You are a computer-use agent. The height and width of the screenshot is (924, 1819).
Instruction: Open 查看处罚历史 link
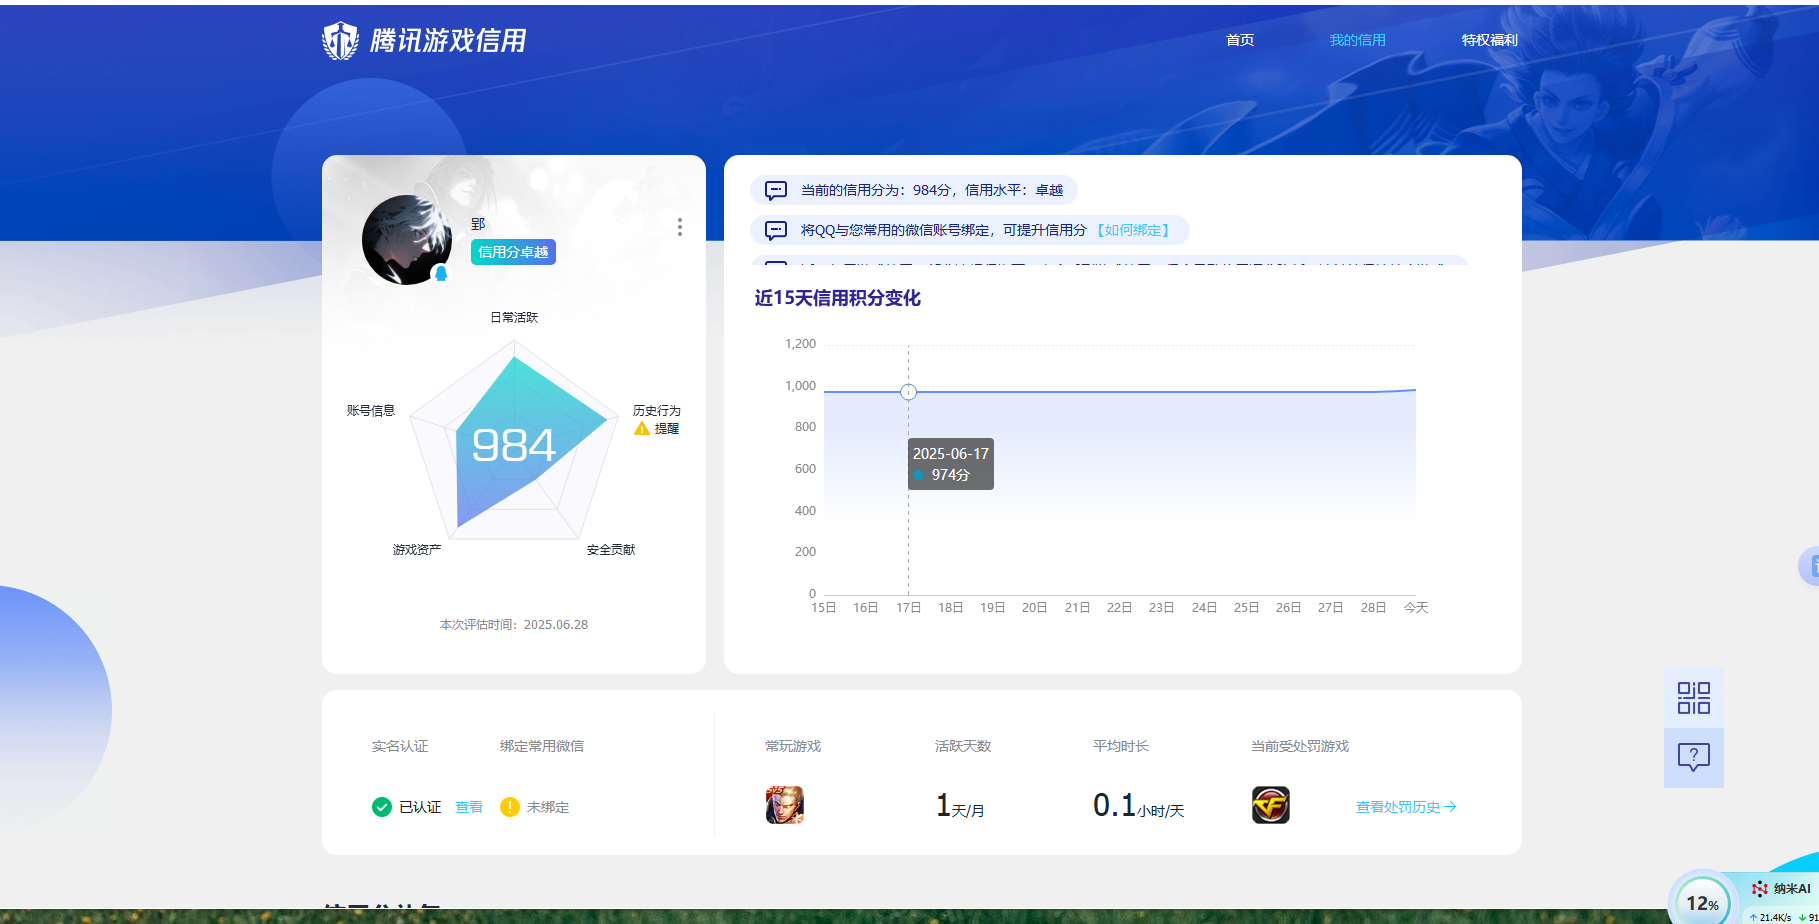[1406, 807]
